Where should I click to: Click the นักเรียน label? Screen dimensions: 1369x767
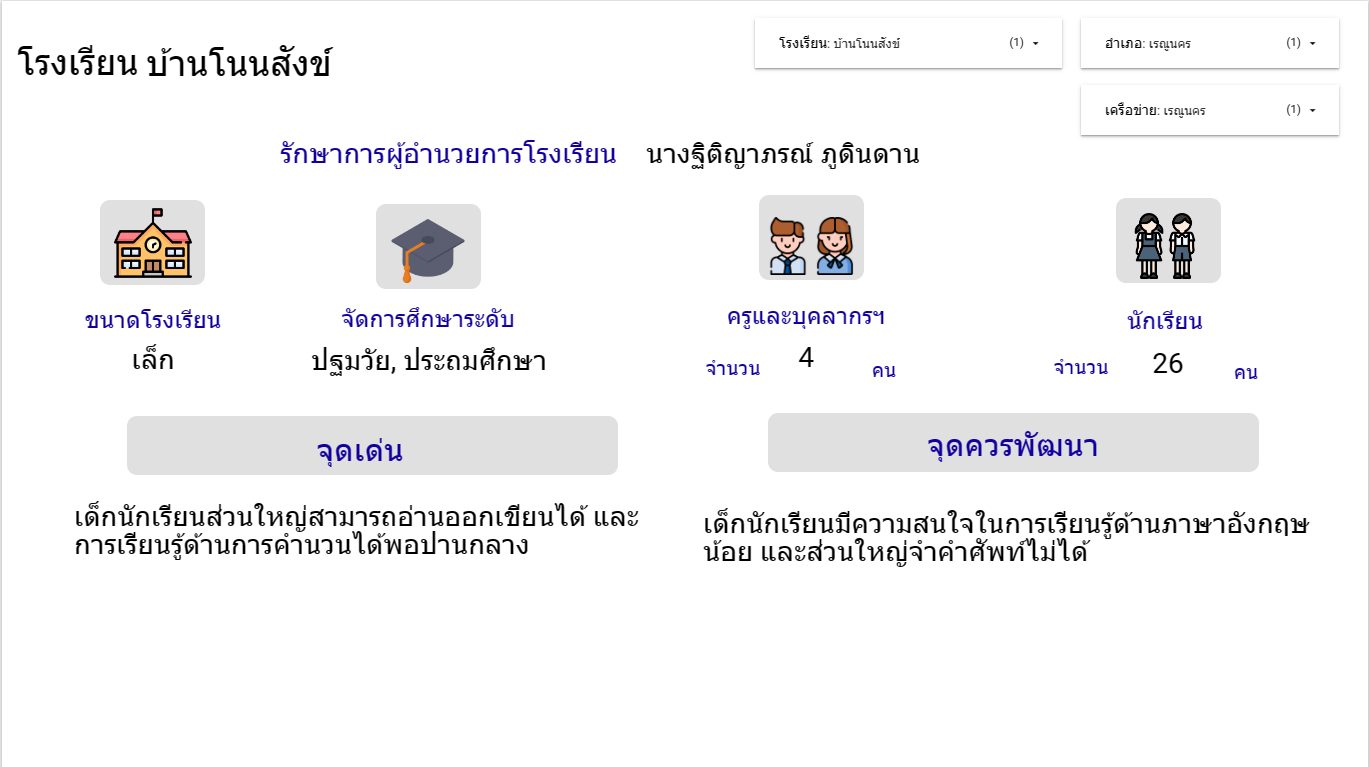tap(1164, 322)
